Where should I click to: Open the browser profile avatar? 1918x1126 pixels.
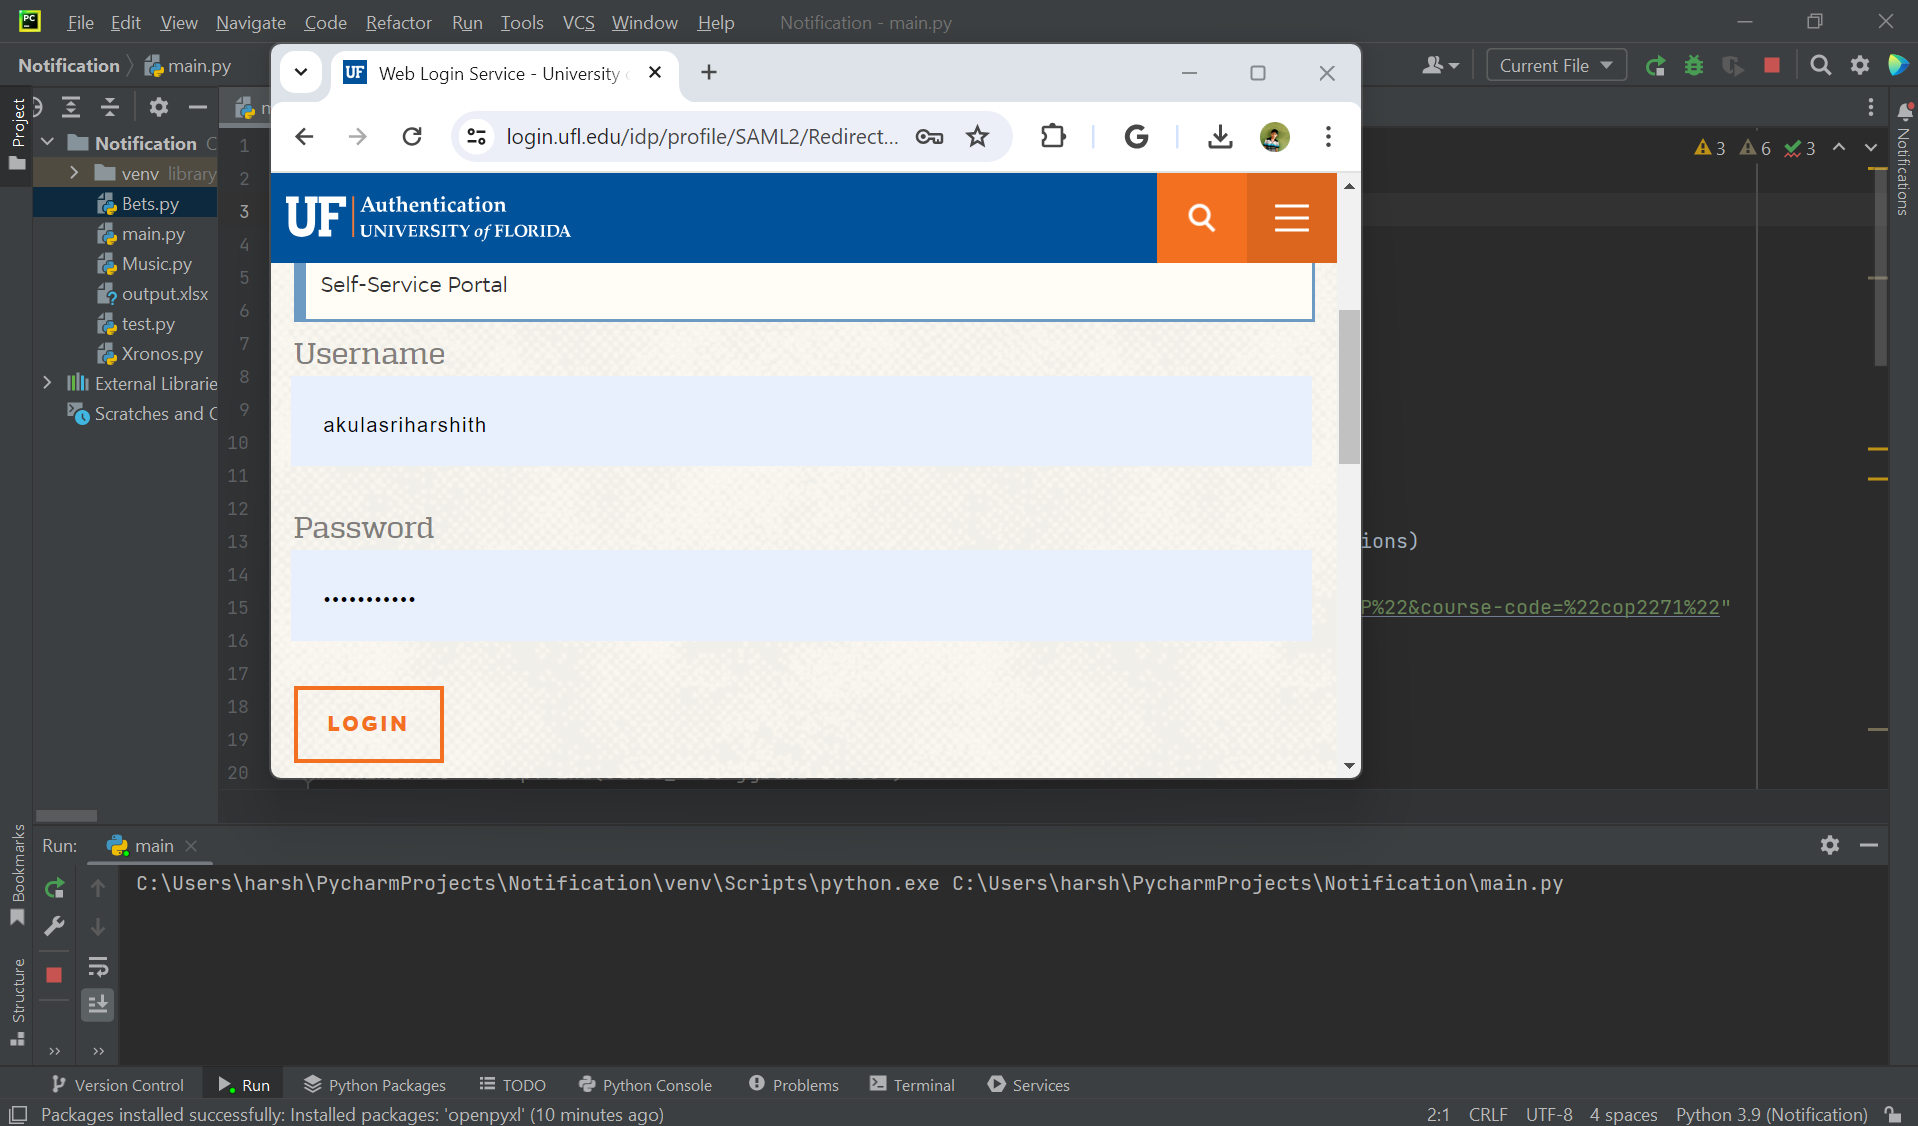point(1275,137)
